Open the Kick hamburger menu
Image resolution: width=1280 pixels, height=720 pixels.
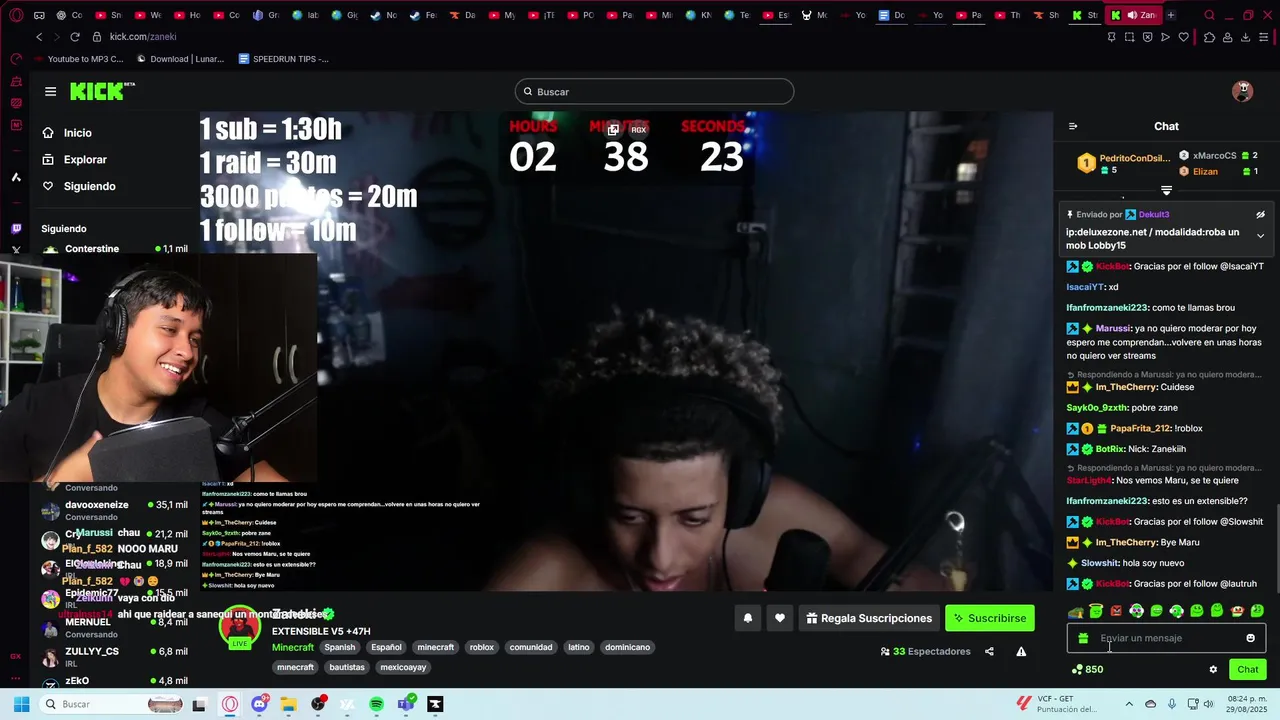click(x=50, y=91)
